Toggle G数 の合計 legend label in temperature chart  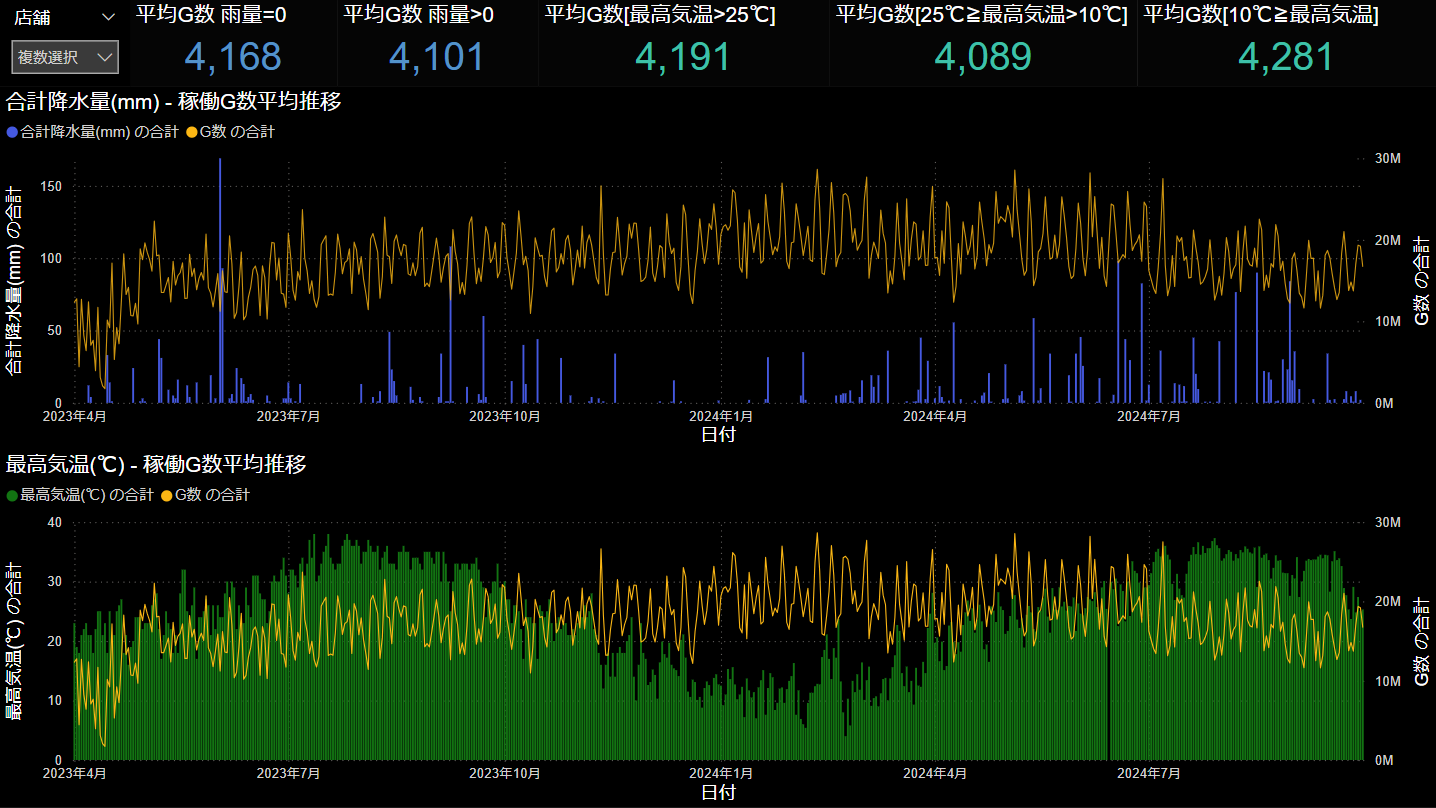coord(212,495)
